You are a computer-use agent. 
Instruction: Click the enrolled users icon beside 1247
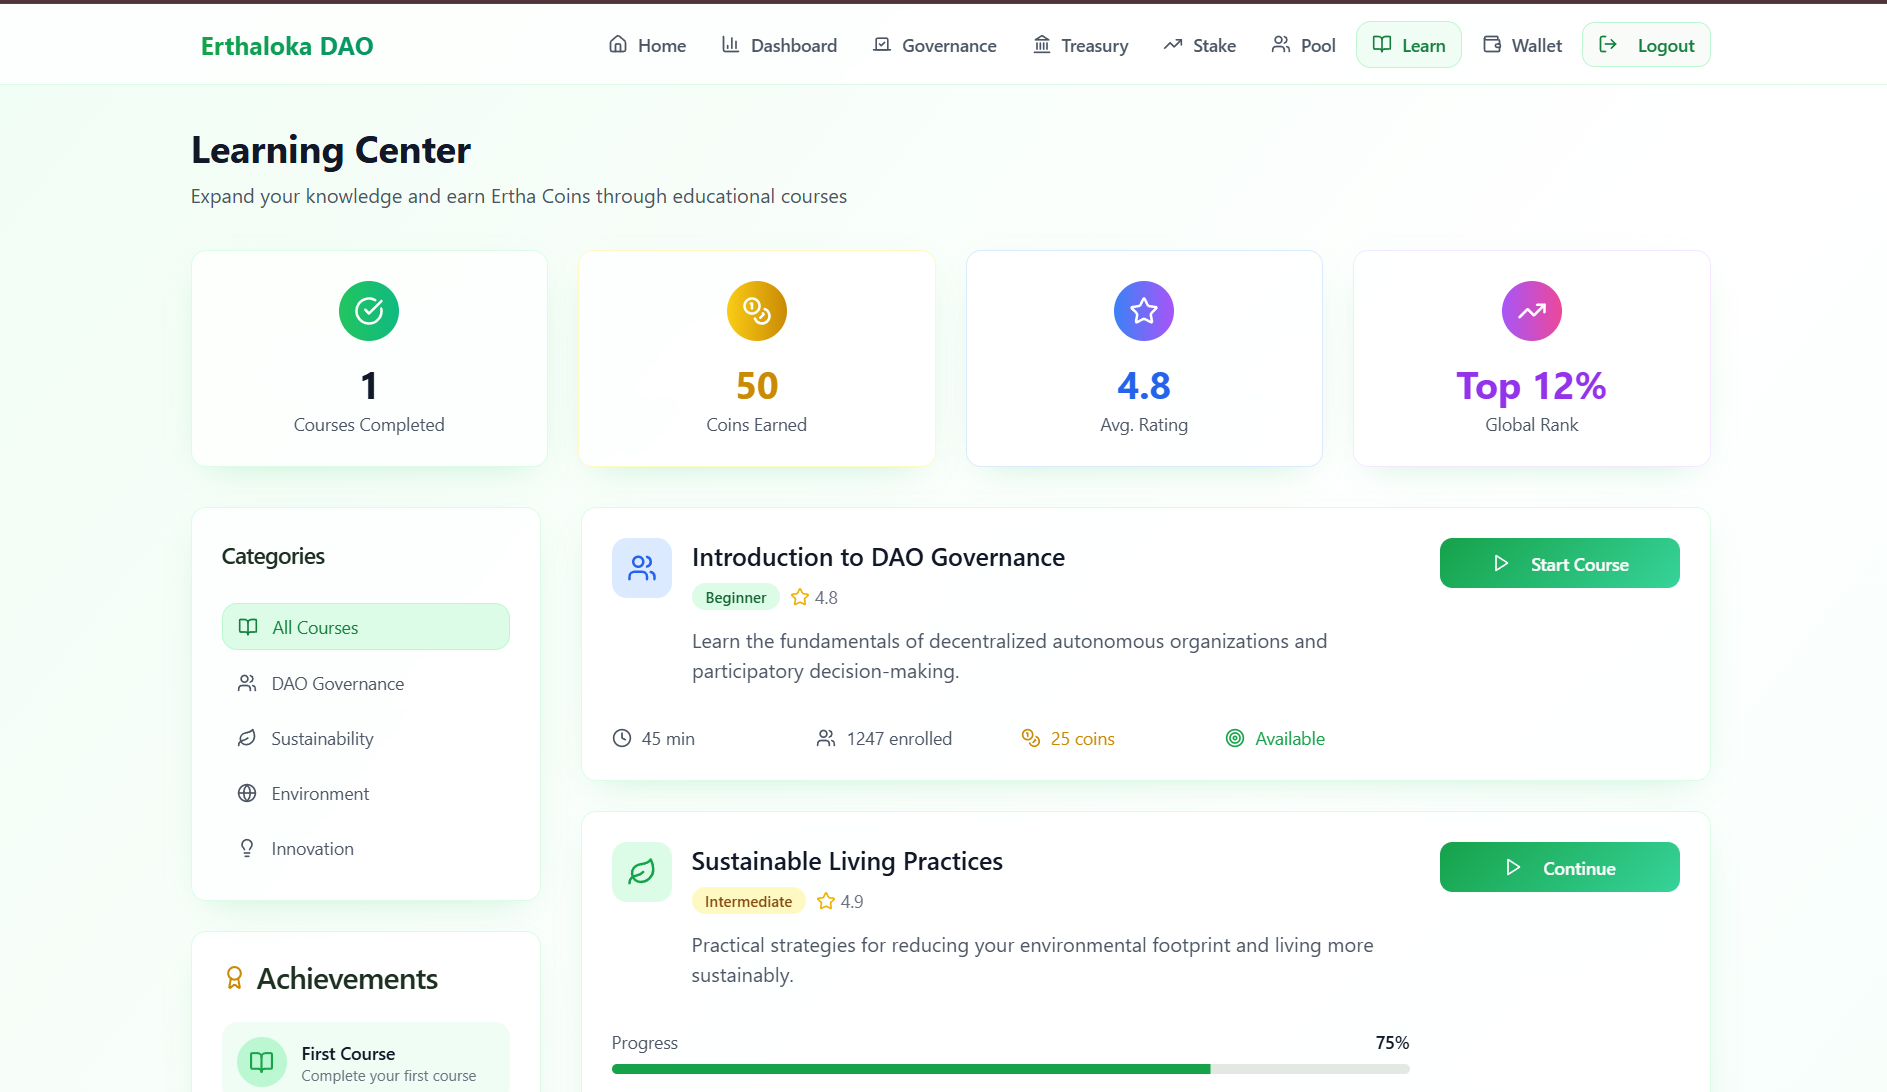pyautogui.click(x=826, y=738)
